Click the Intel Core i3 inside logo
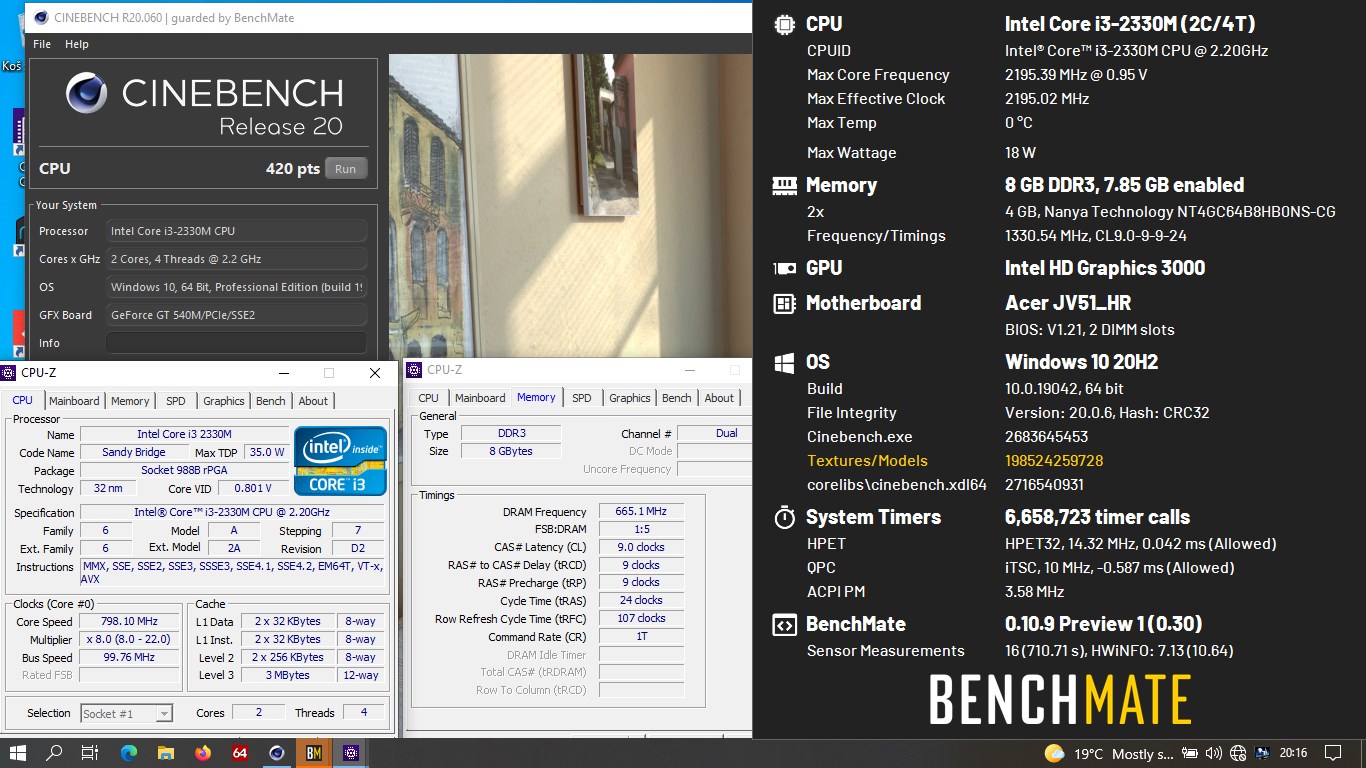Viewport: 1366px width, 768px height. point(340,461)
